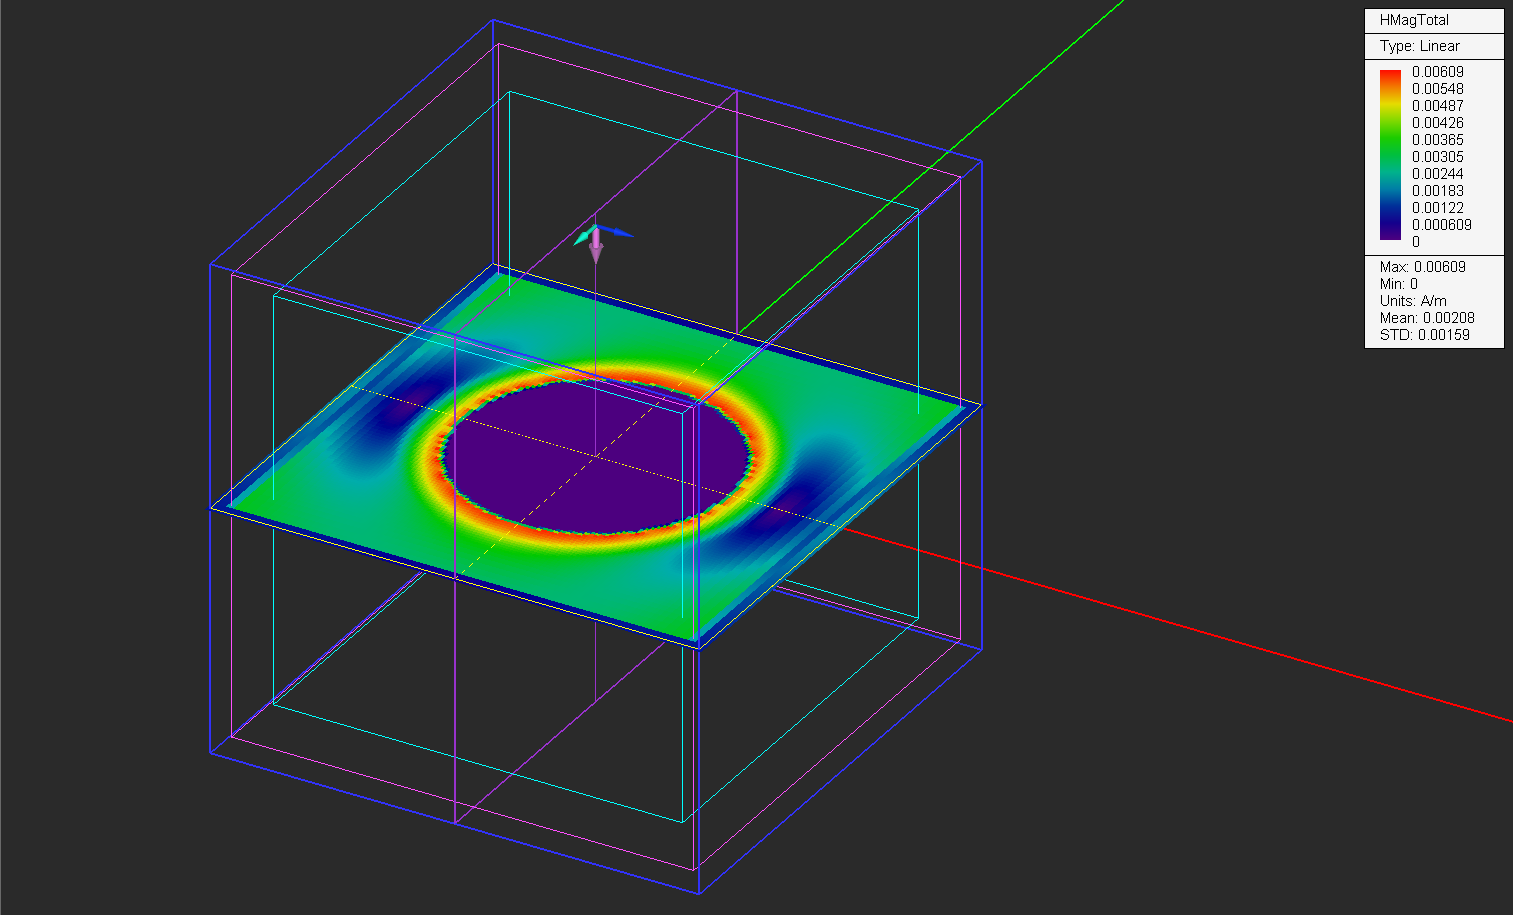Image resolution: width=1513 pixels, height=915 pixels.
Task: Click the STD: 0.00159 statistic
Action: [1424, 335]
